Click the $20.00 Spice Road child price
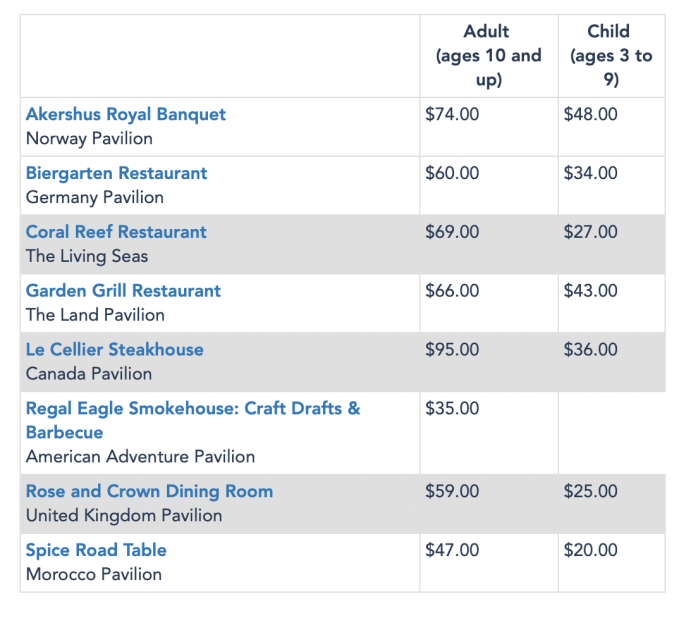 590,550
